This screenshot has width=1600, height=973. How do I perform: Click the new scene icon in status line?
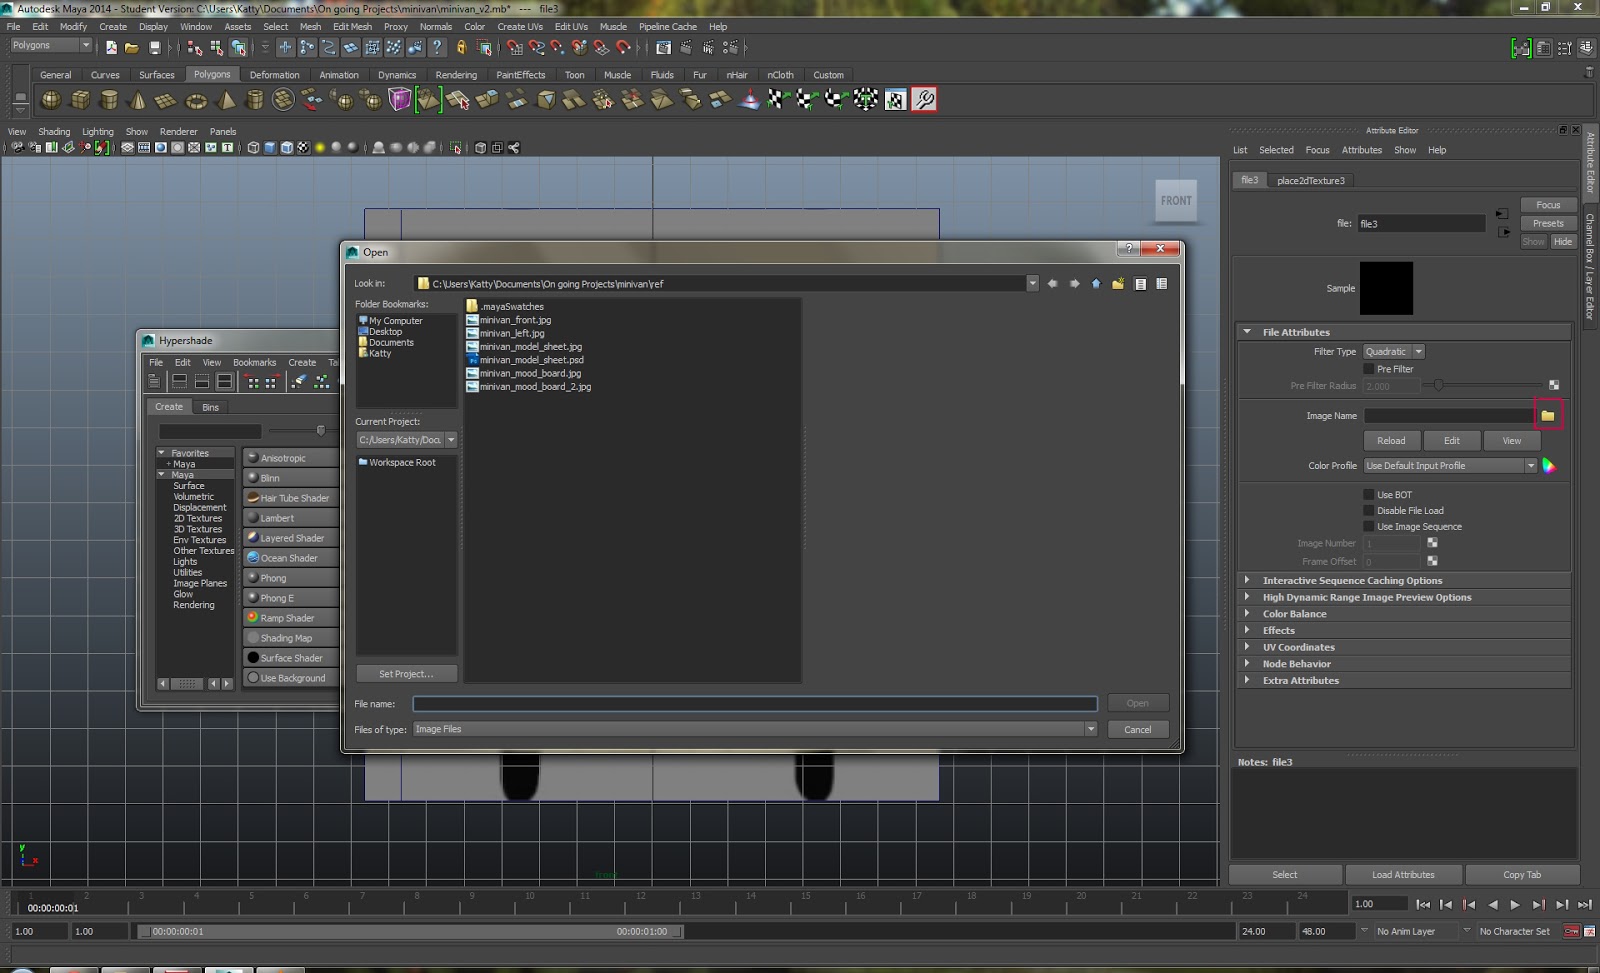coord(110,47)
